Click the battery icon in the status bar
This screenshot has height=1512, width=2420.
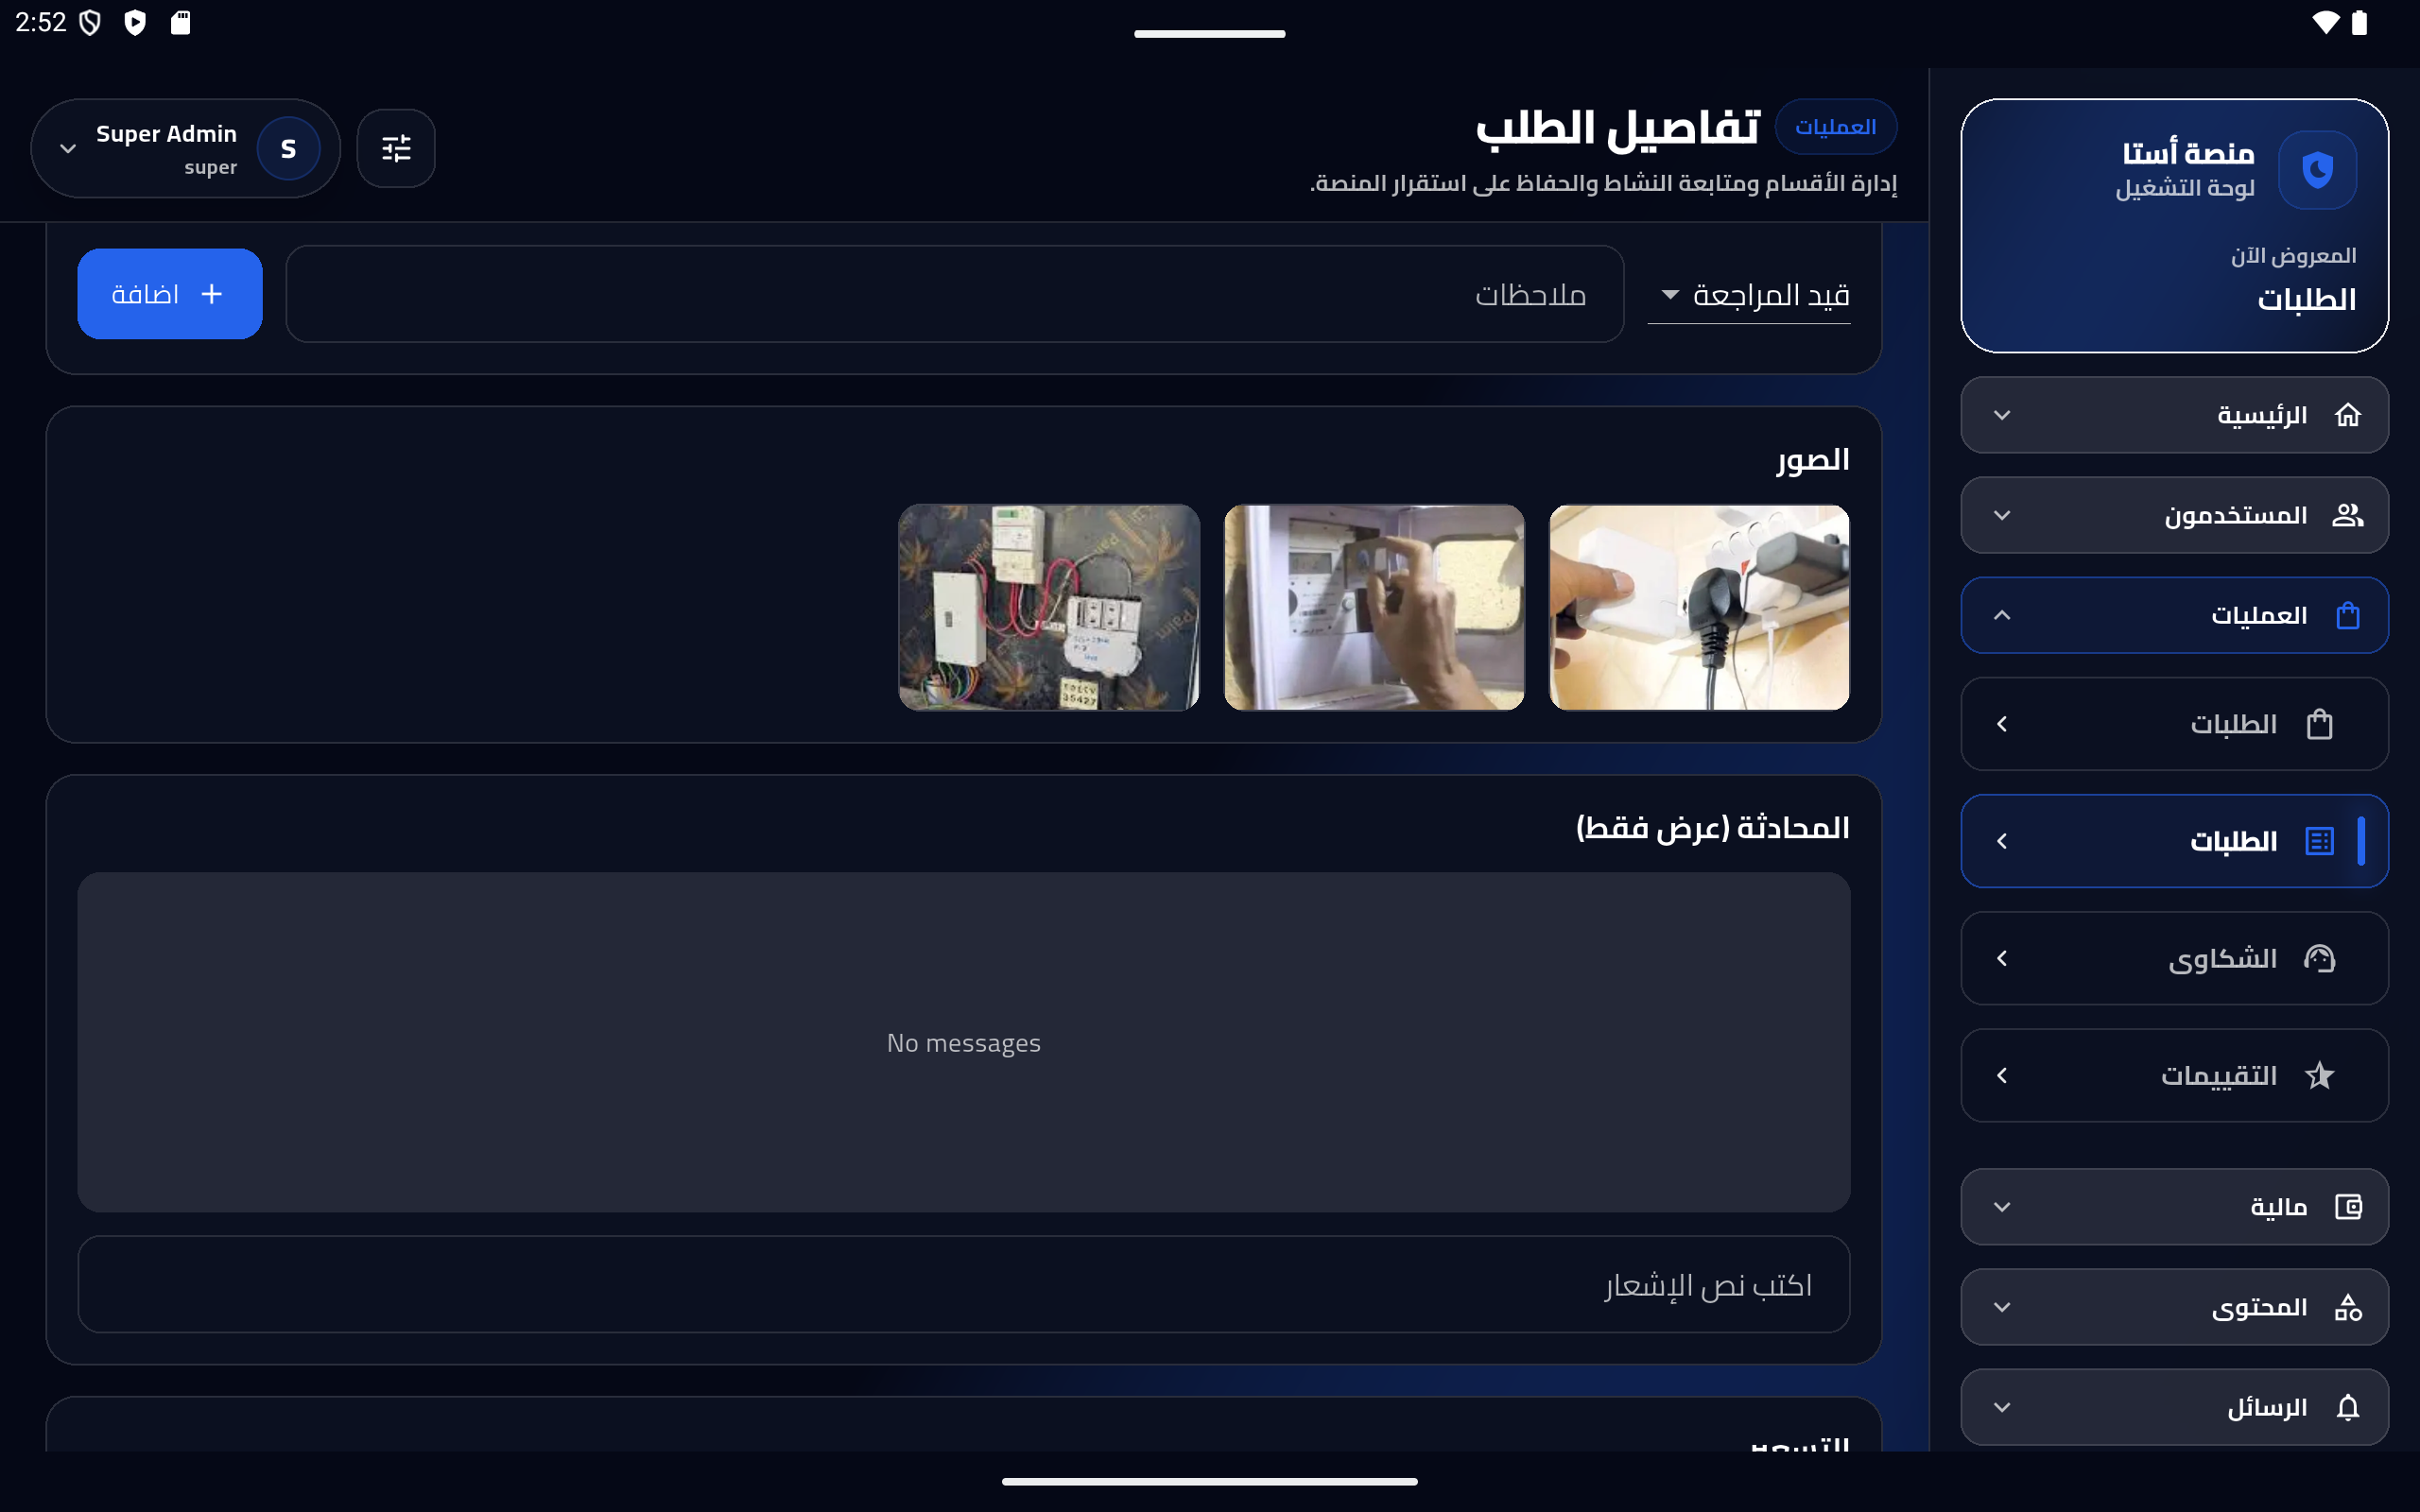(2359, 22)
